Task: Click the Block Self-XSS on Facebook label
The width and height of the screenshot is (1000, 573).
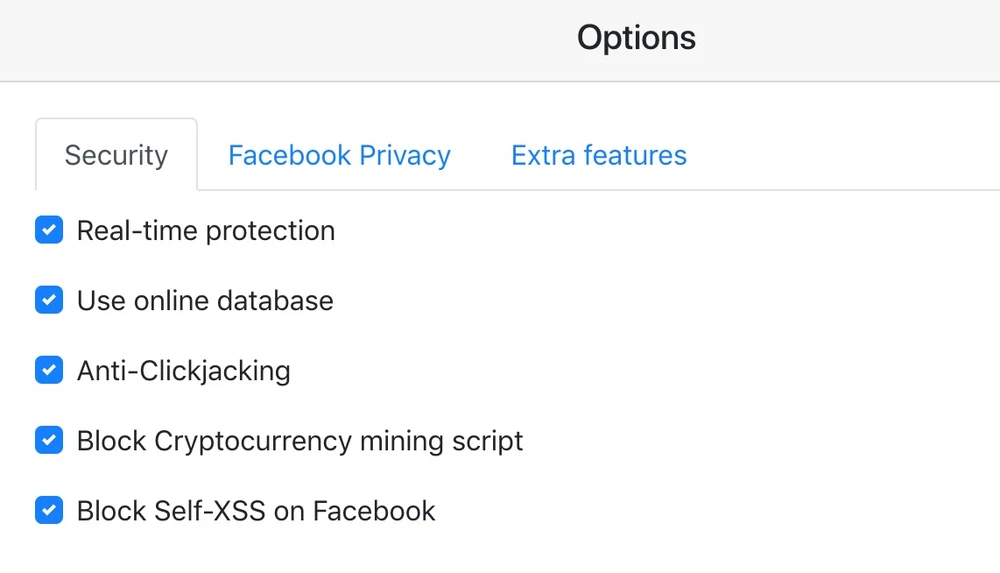Action: 255,511
